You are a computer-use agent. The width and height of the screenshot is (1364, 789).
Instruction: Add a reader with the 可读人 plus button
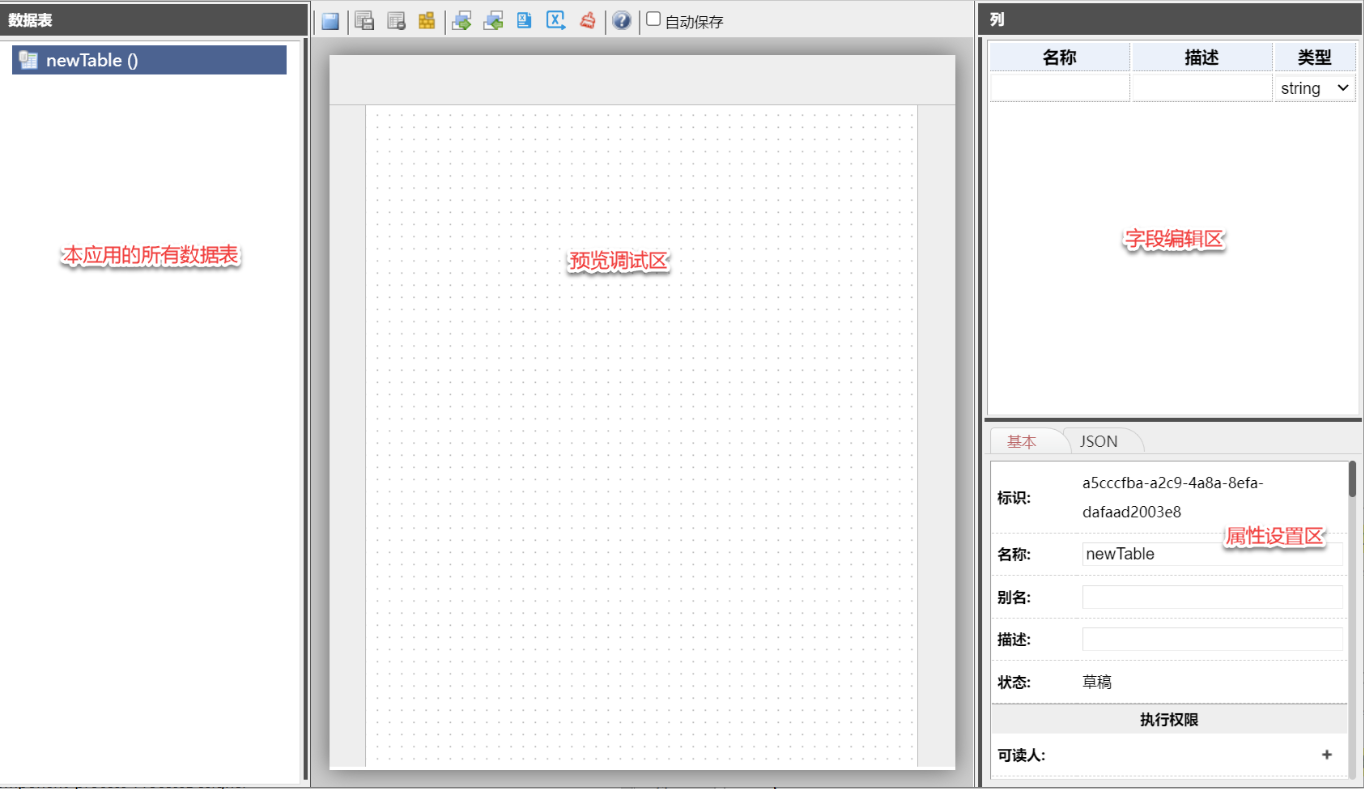(x=1327, y=755)
